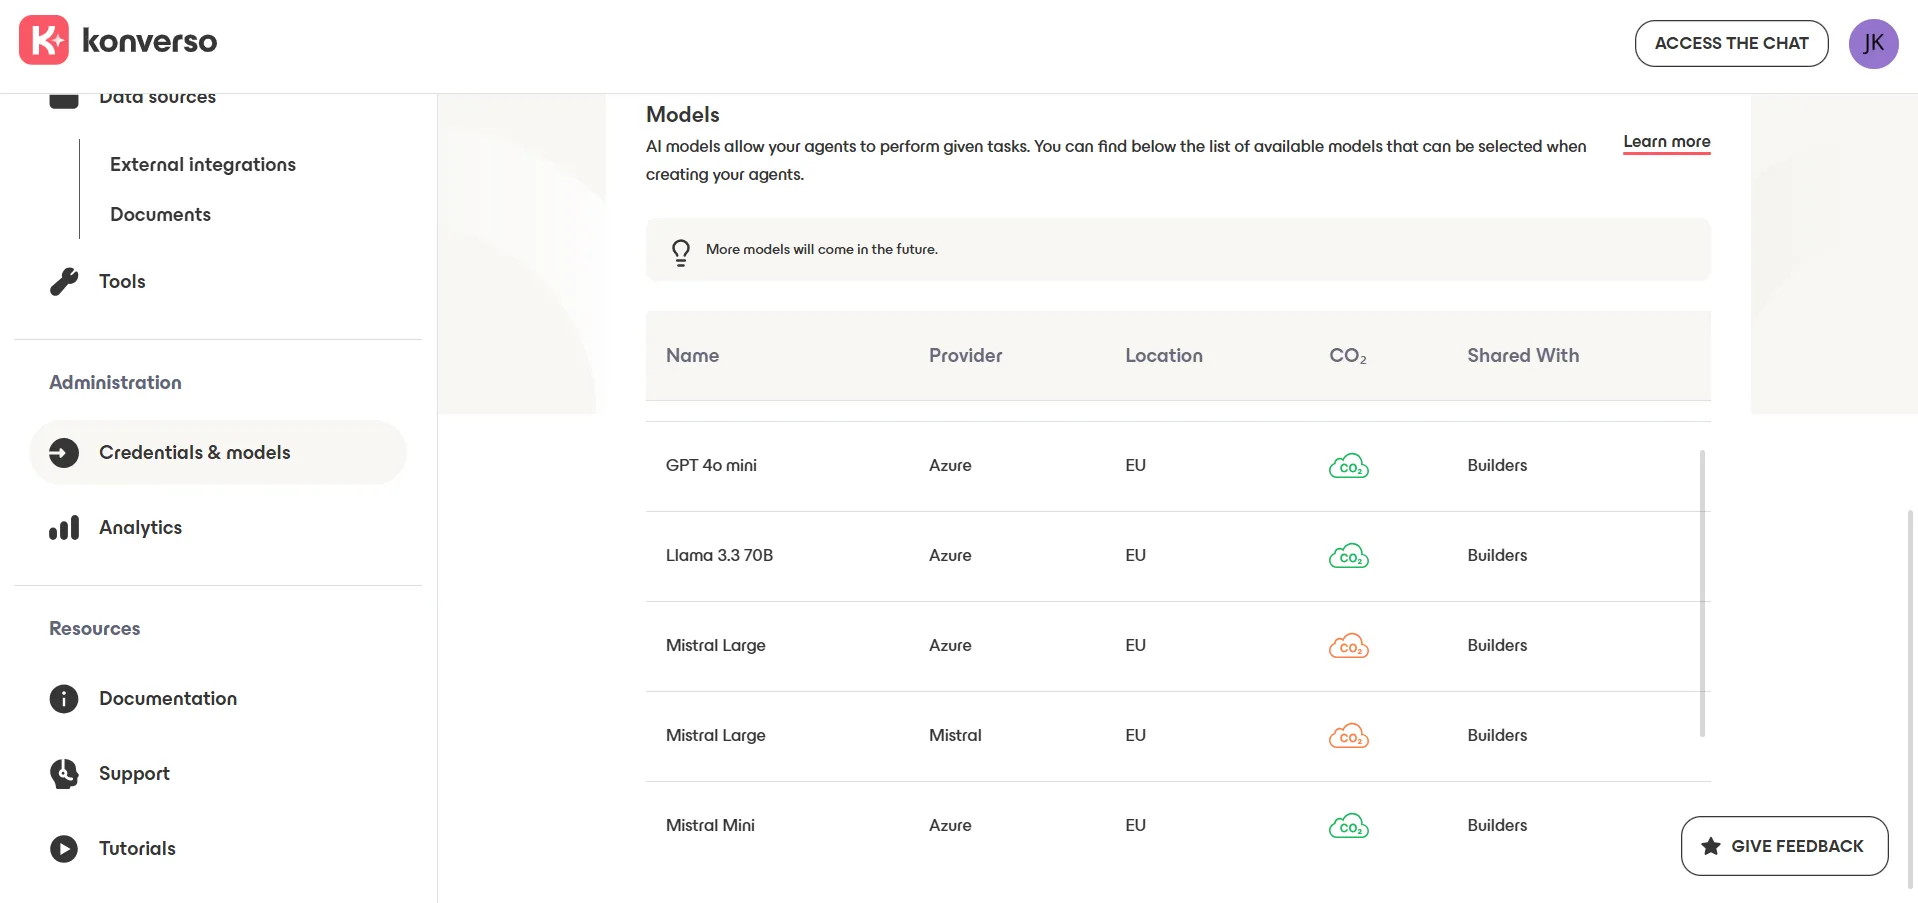Screen dimensions: 1918x903
Task: Click the Name column header
Action: [x=692, y=356]
